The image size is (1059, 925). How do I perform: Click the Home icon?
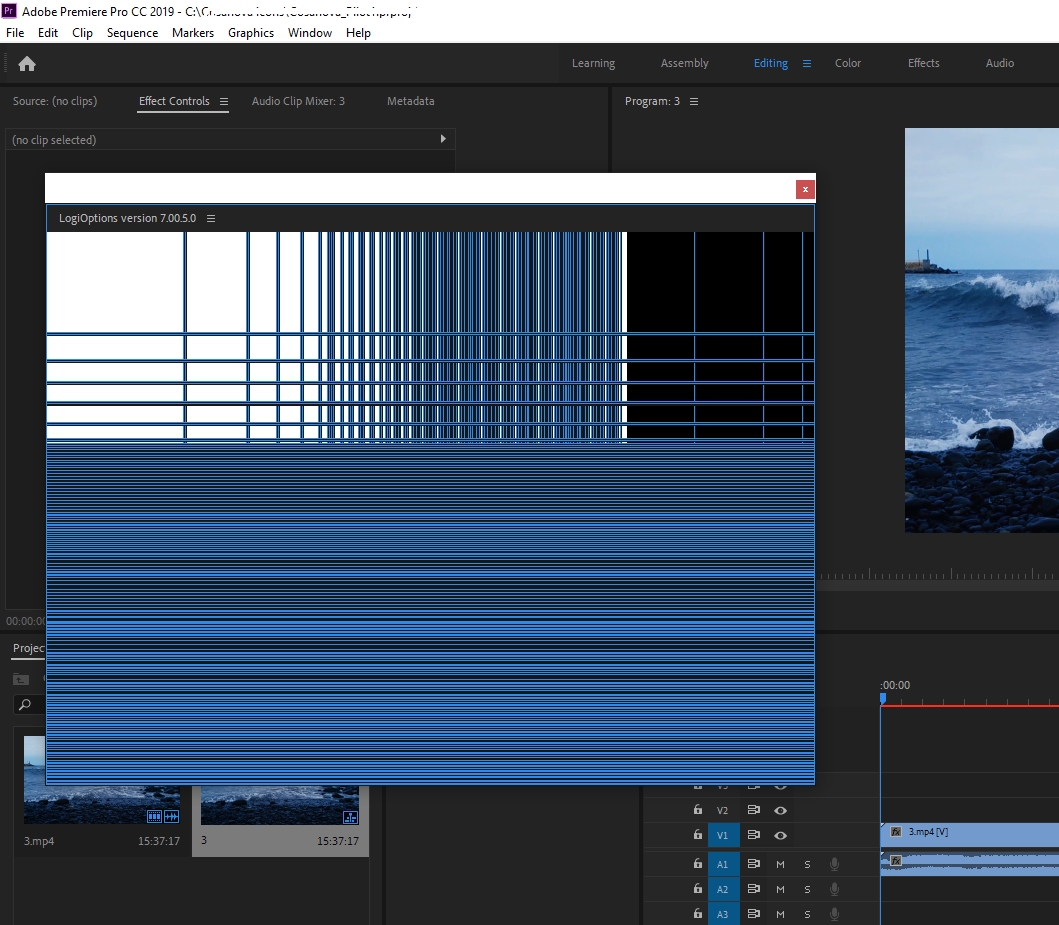(27, 64)
